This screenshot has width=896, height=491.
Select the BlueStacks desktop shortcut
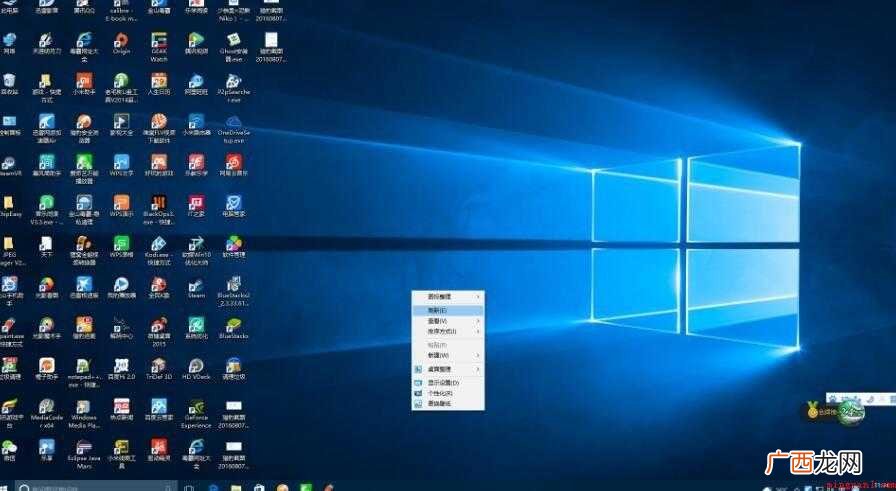click(x=233, y=329)
